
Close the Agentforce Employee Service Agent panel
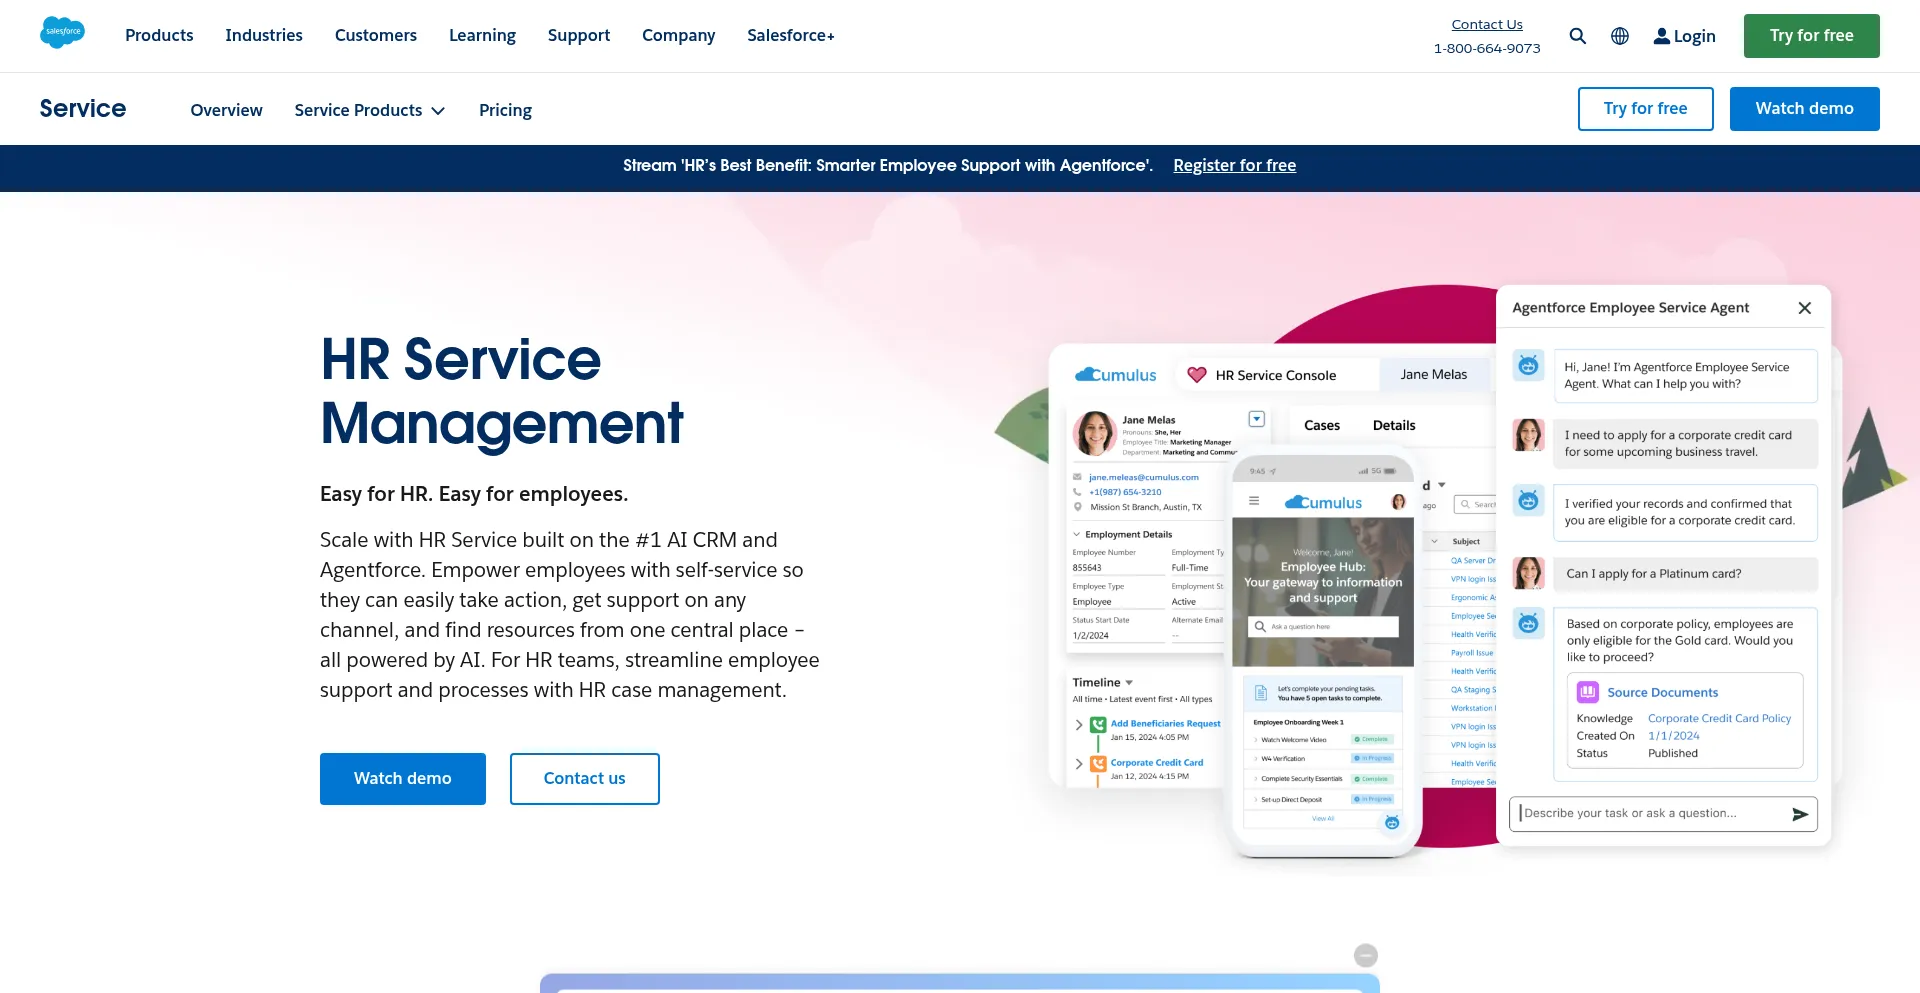coord(1804,308)
